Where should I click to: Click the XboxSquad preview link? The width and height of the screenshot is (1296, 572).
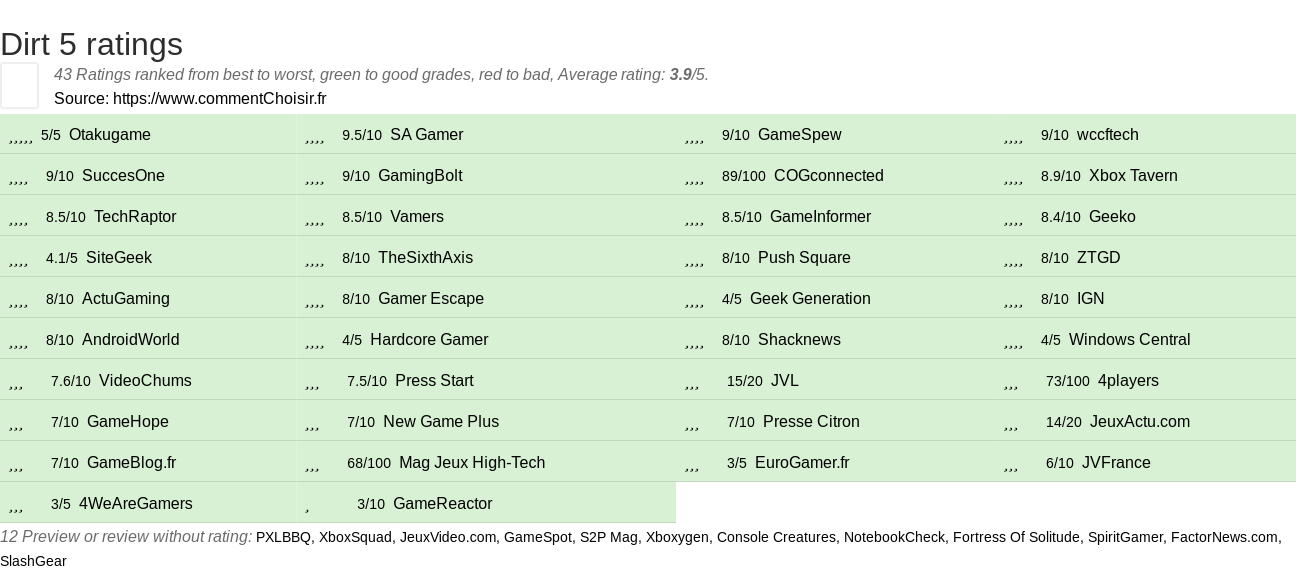tap(355, 537)
